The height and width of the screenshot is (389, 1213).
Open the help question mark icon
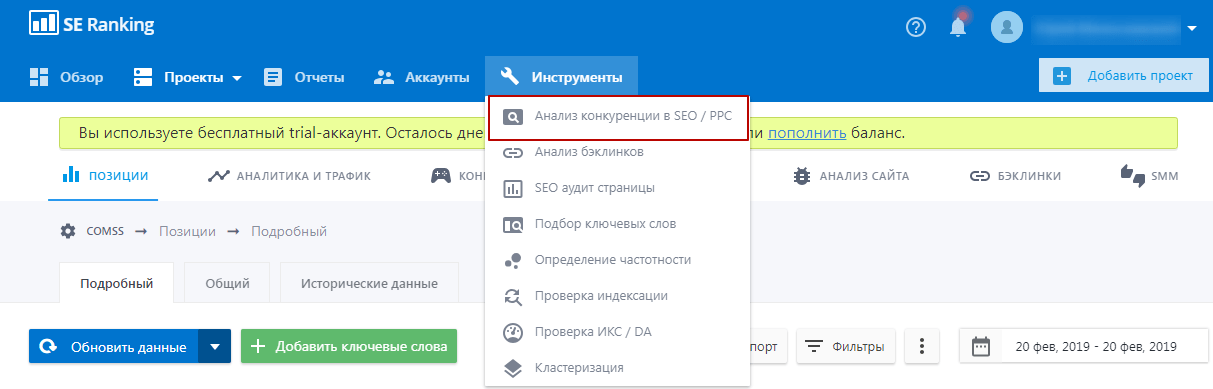[916, 27]
